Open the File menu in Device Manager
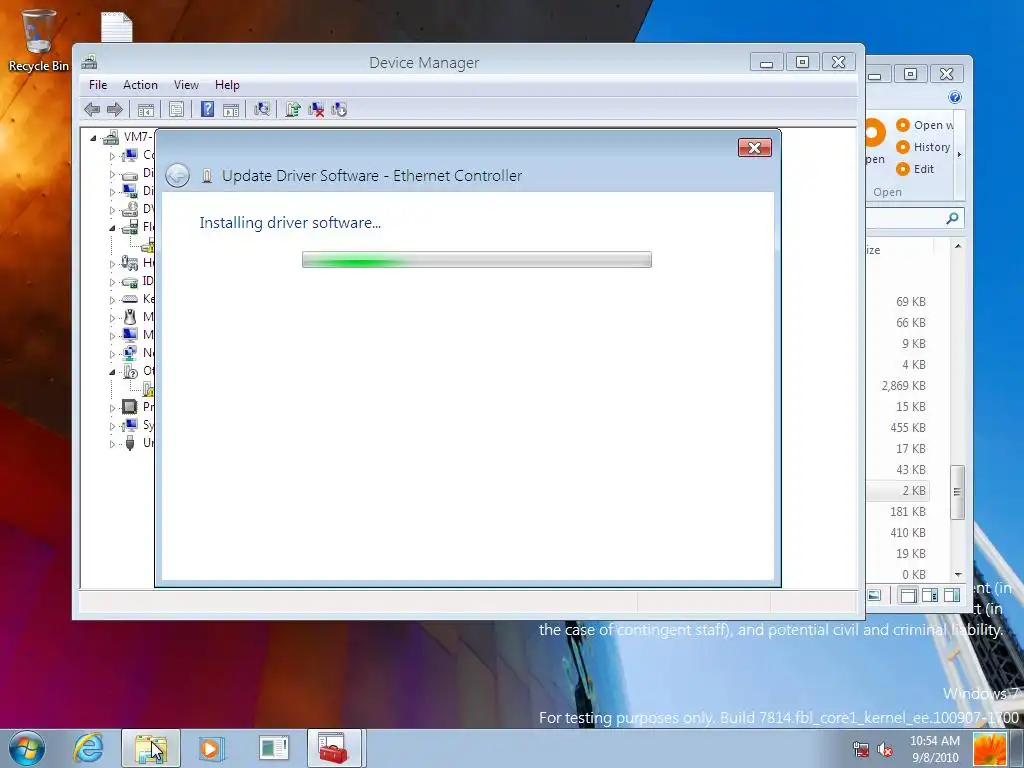The width and height of the screenshot is (1024, 768). point(98,85)
